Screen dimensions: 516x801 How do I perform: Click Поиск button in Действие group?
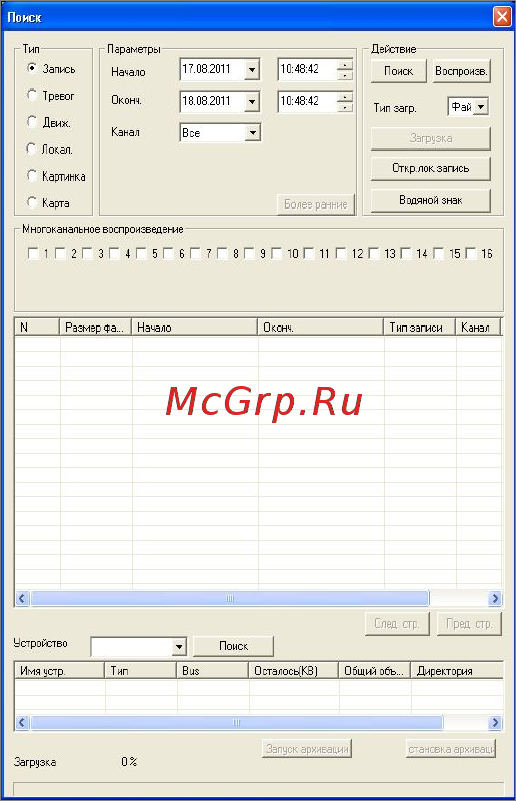point(398,71)
